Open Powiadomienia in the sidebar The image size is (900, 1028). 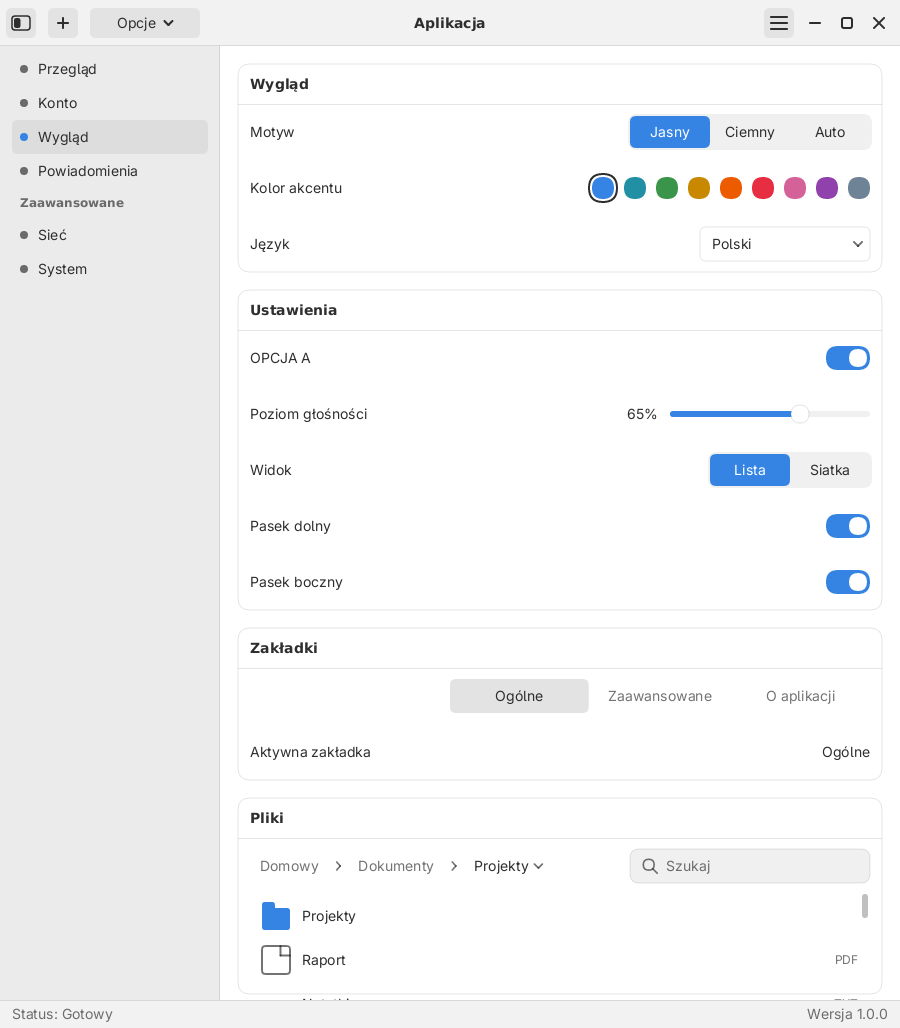tap(110, 171)
